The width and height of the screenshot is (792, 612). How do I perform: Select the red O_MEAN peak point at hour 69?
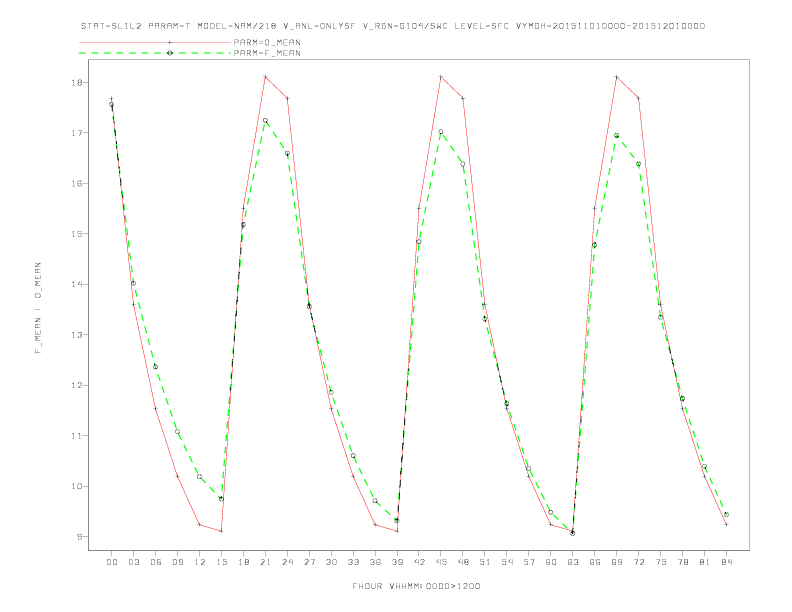pyautogui.click(x=617, y=77)
